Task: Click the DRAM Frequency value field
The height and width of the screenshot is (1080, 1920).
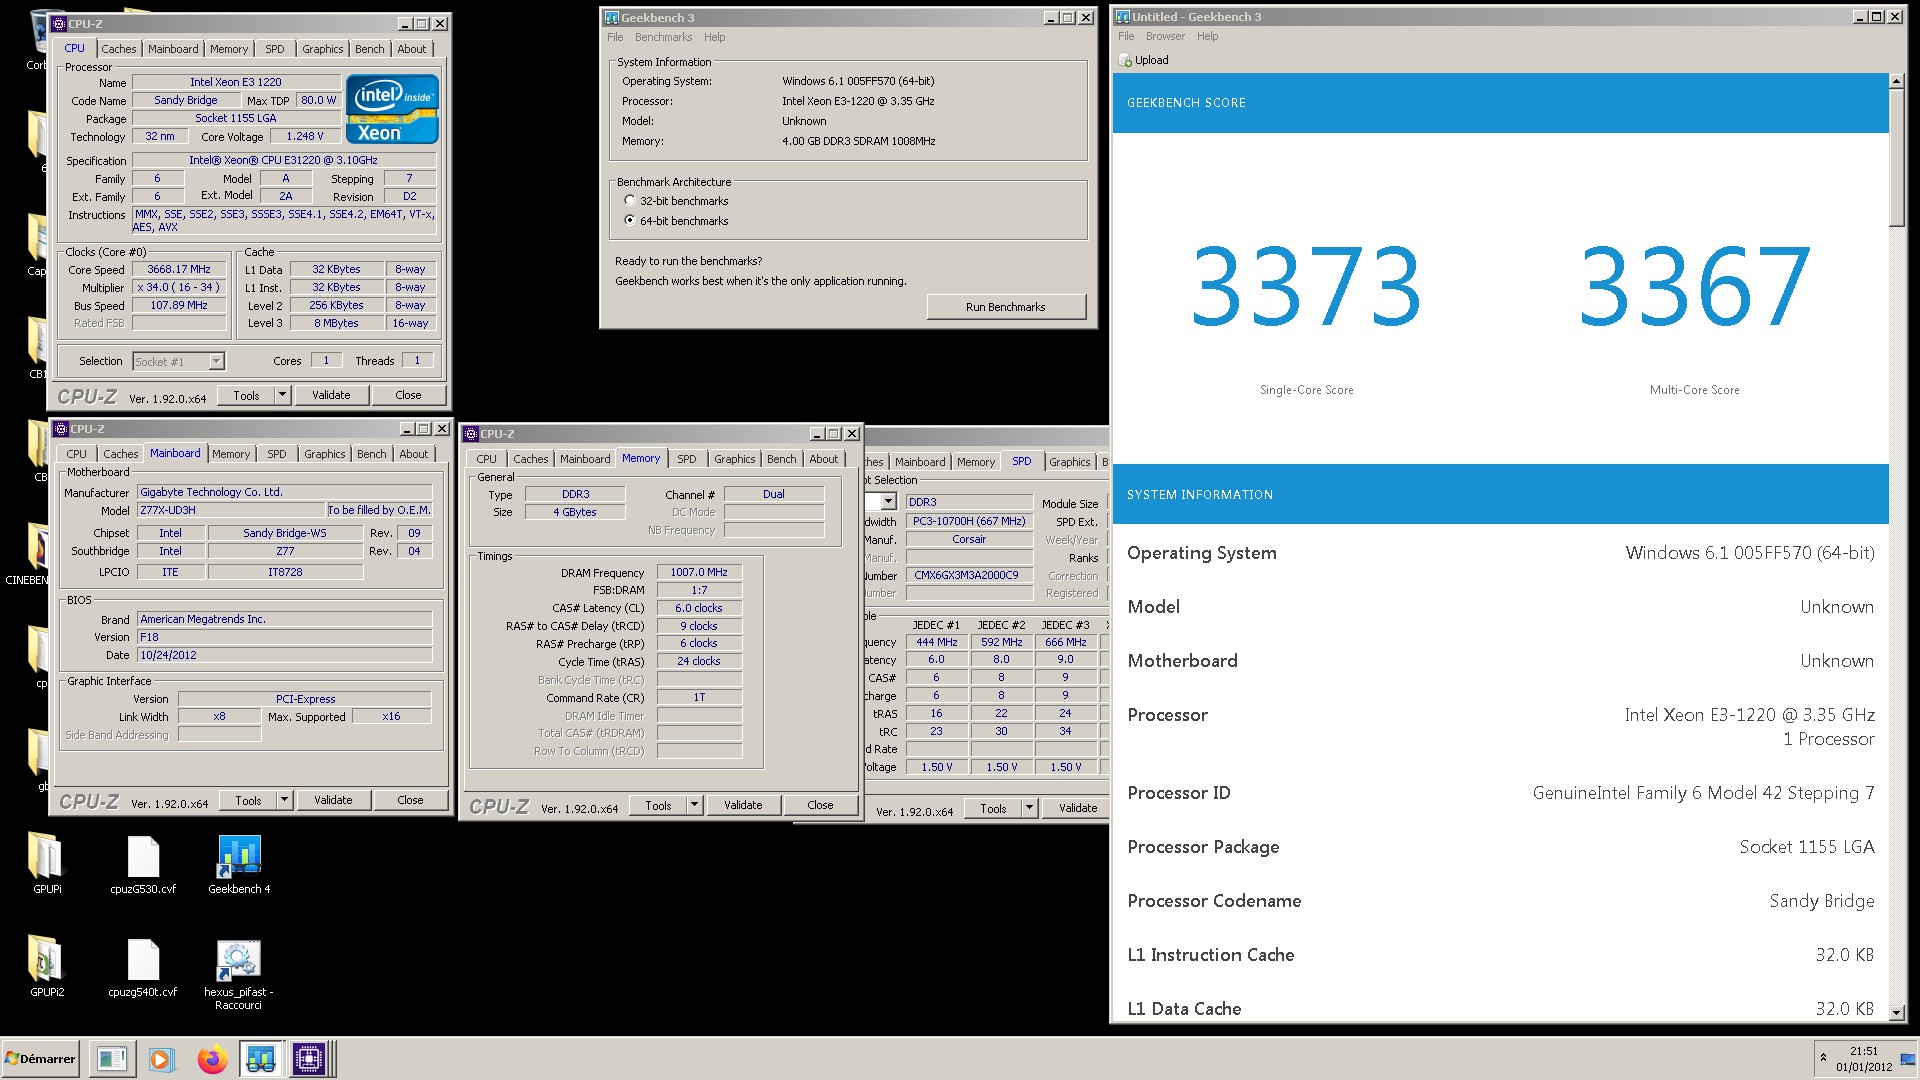Action: pyautogui.click(x=699, y=572)
